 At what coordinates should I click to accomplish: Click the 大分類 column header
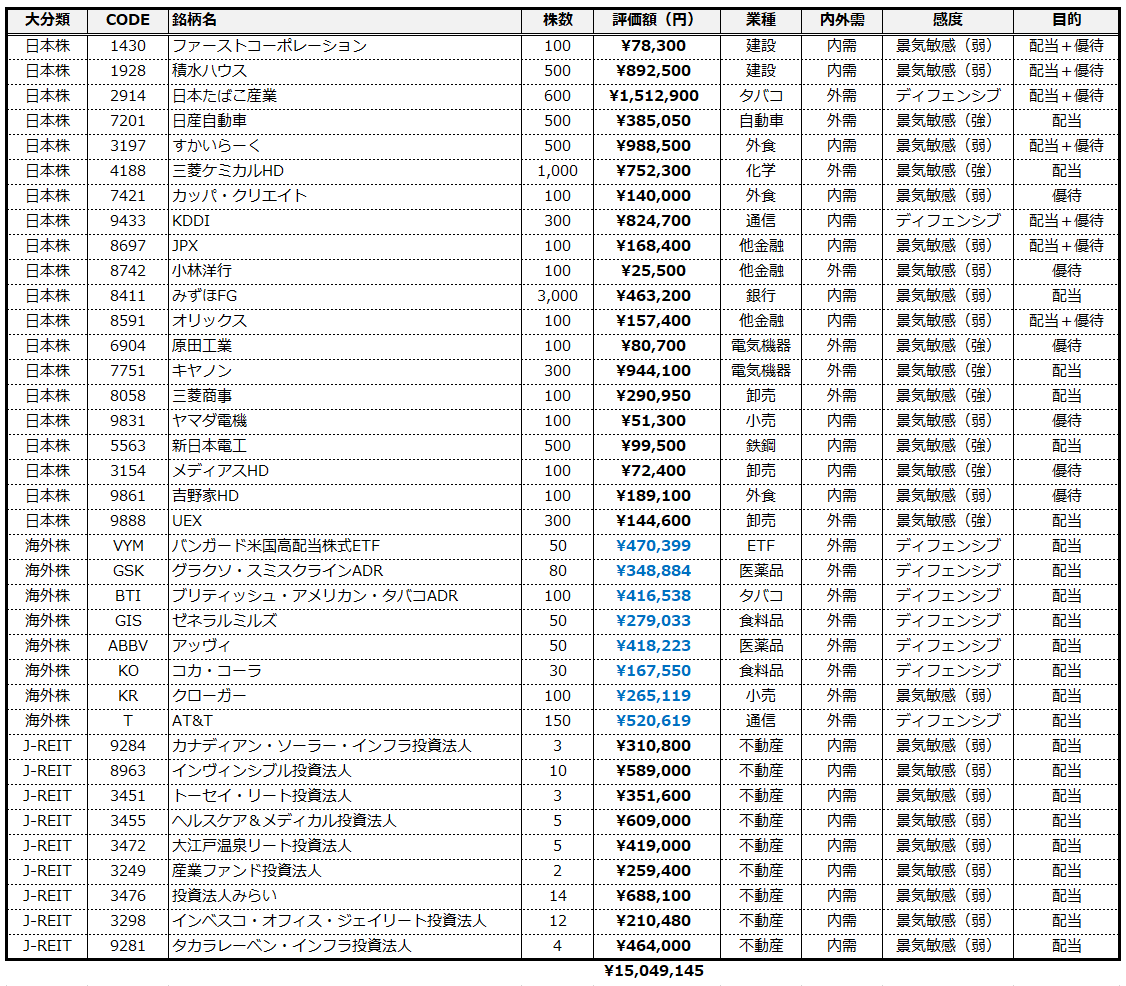pos(47,20)
